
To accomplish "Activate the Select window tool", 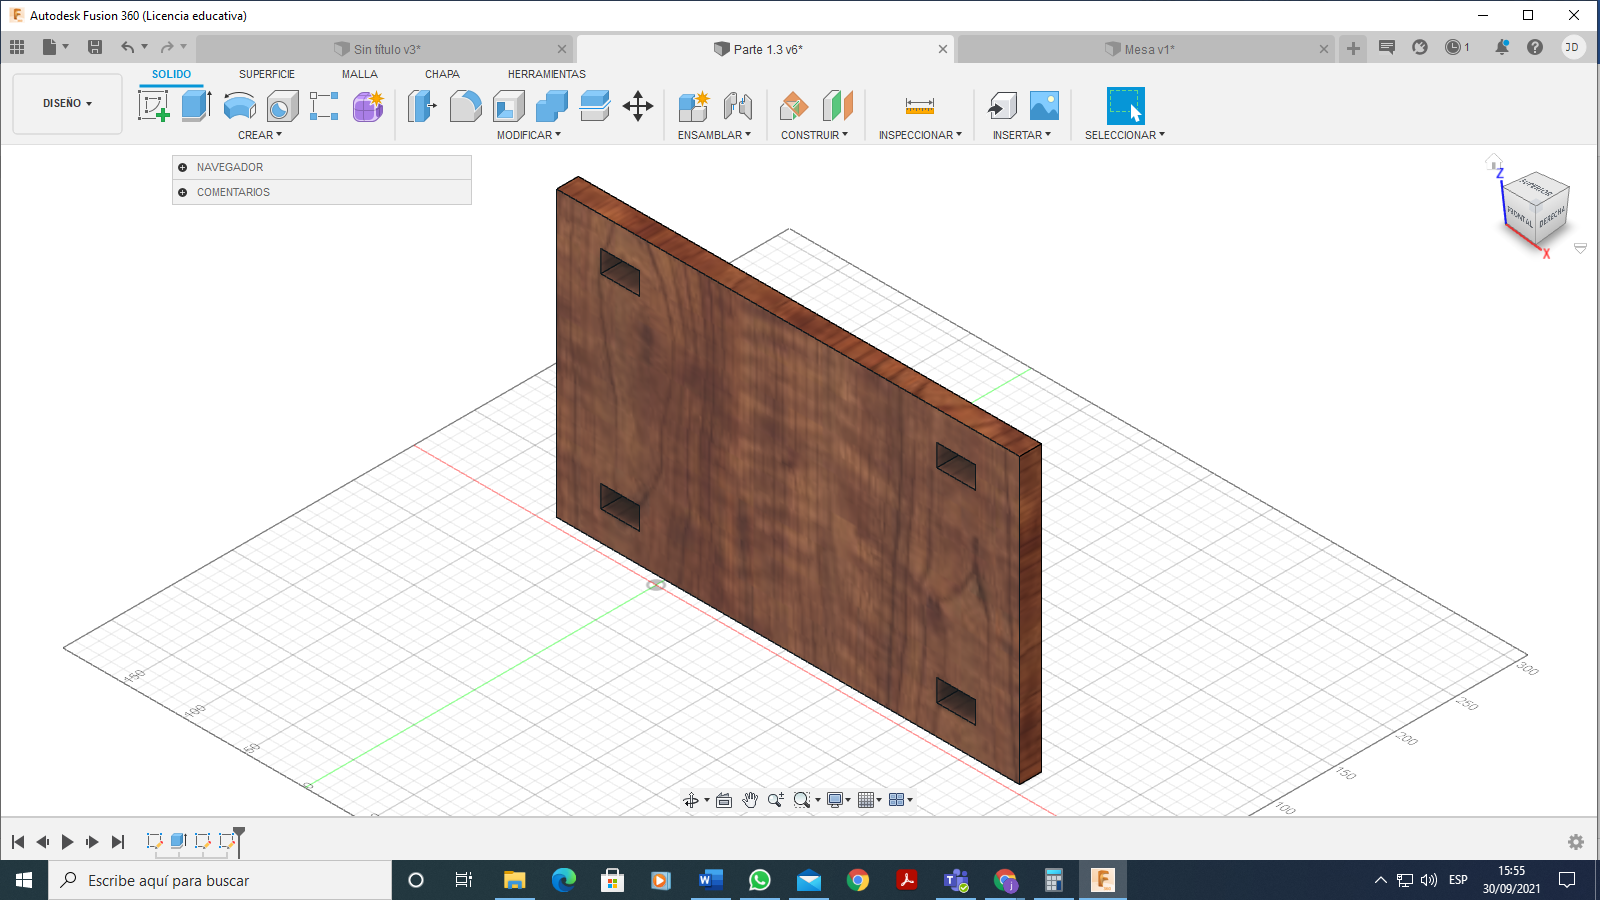I will point(1125,105).
